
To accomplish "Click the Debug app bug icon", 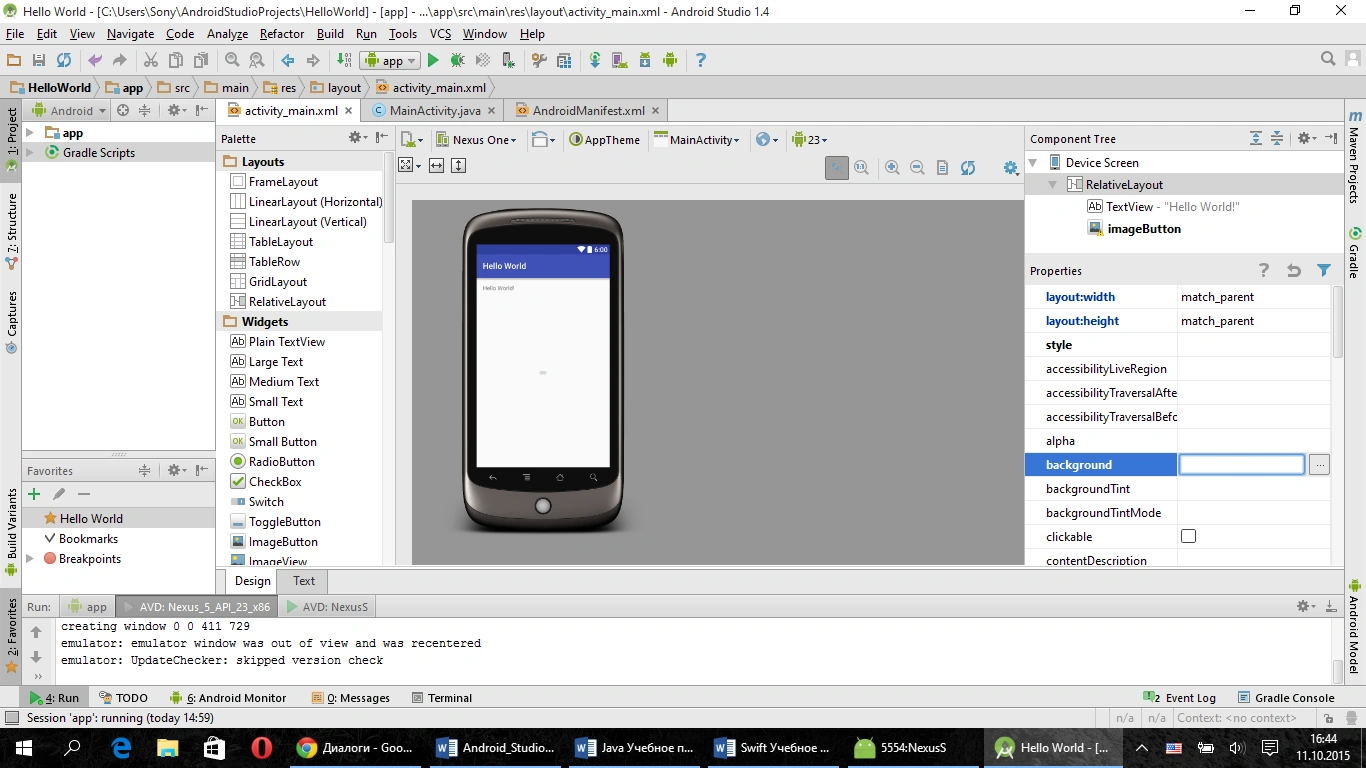I will [x=457, y=61].
